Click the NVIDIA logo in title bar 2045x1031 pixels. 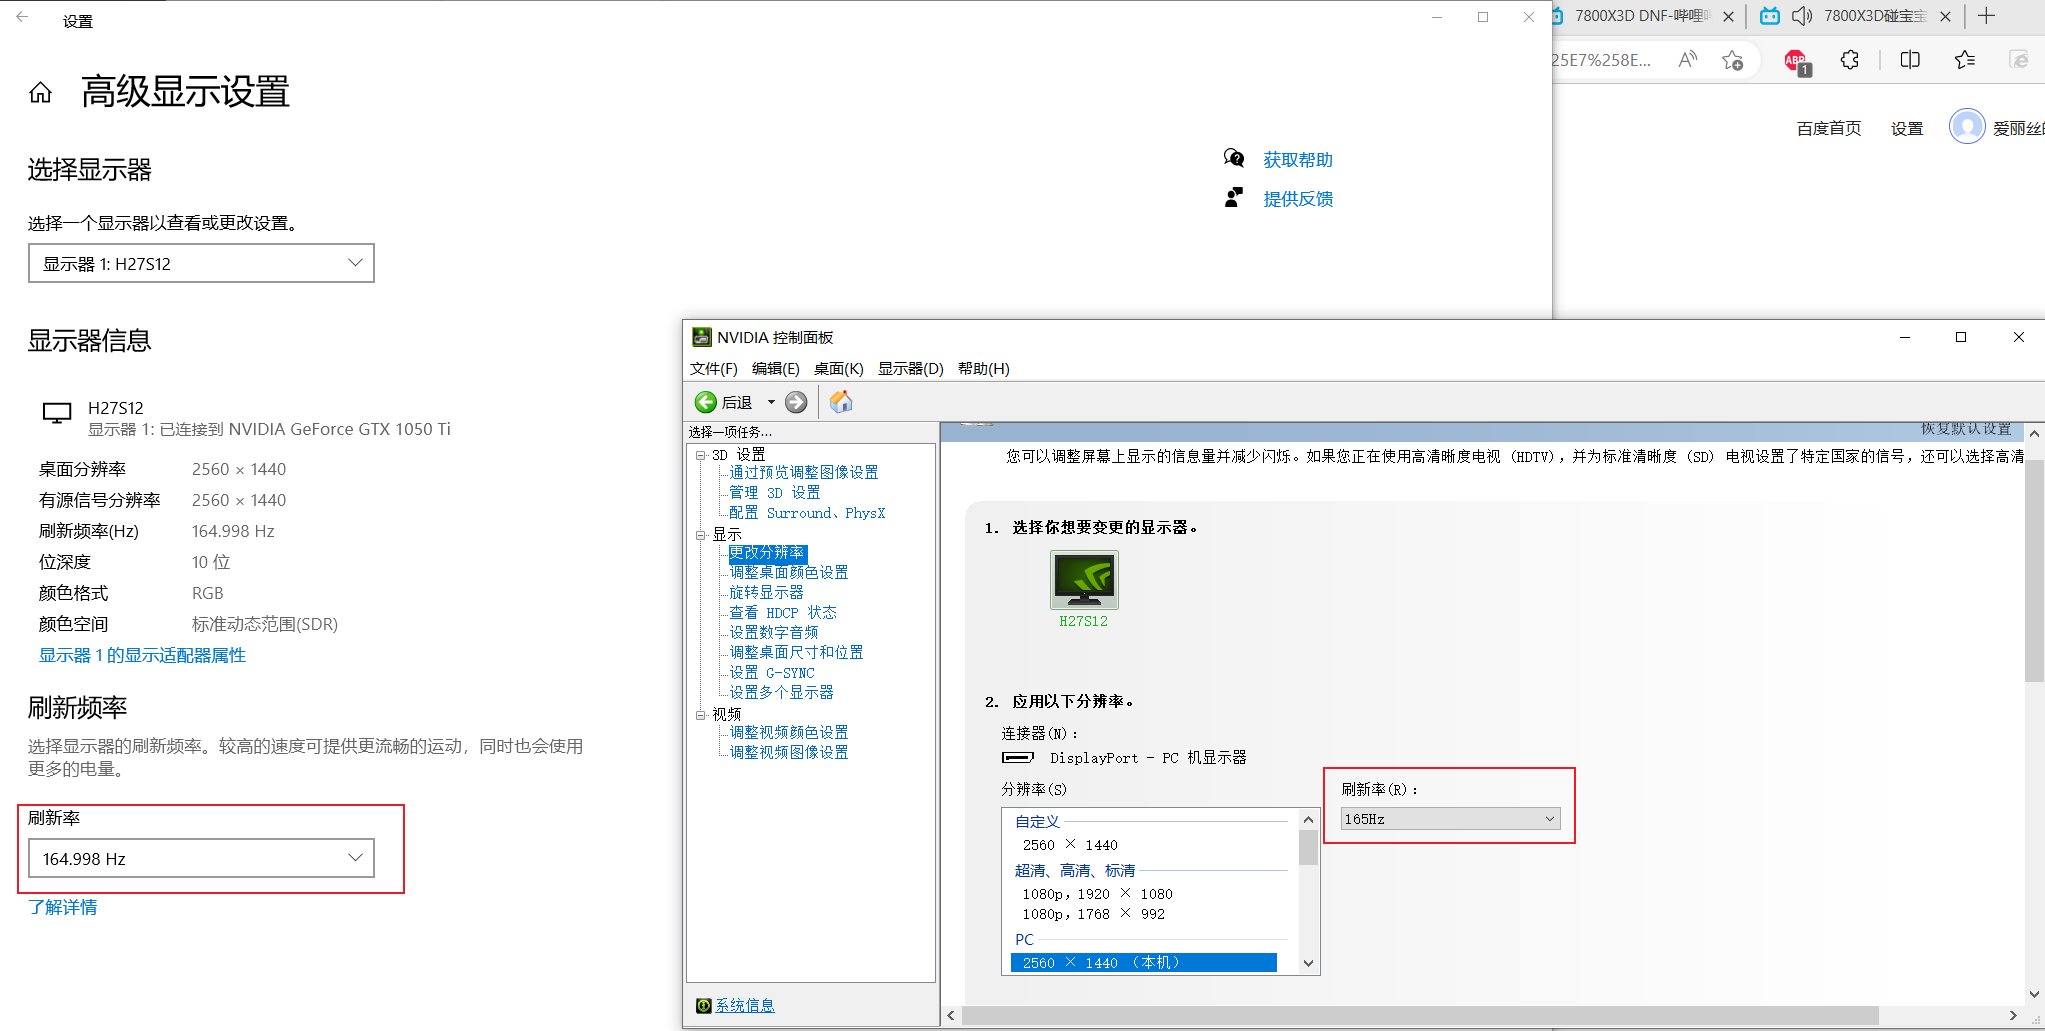(702, 337)
